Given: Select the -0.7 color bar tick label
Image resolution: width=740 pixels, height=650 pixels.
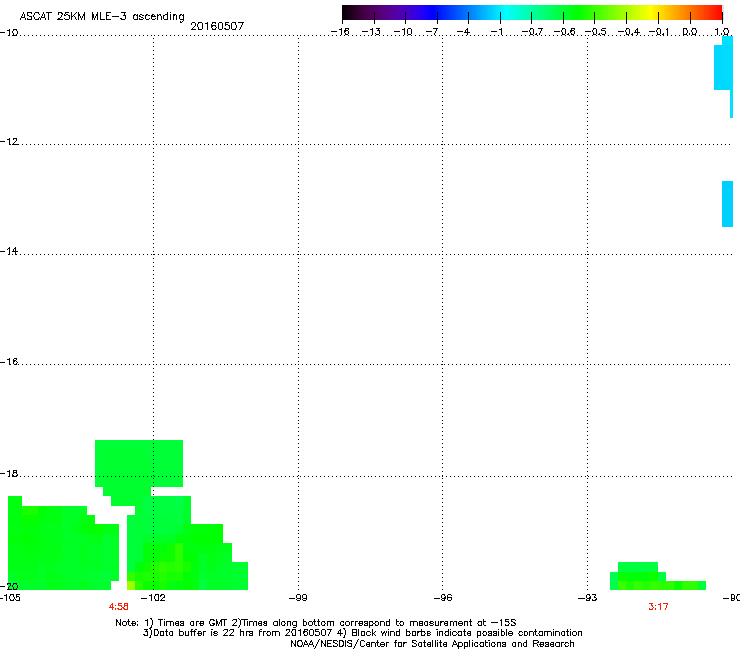Looking at the screenshot, I should pos(532,32).
